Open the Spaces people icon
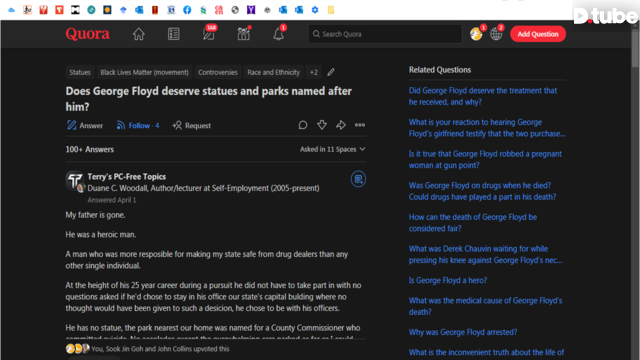 tap(244, 33)
